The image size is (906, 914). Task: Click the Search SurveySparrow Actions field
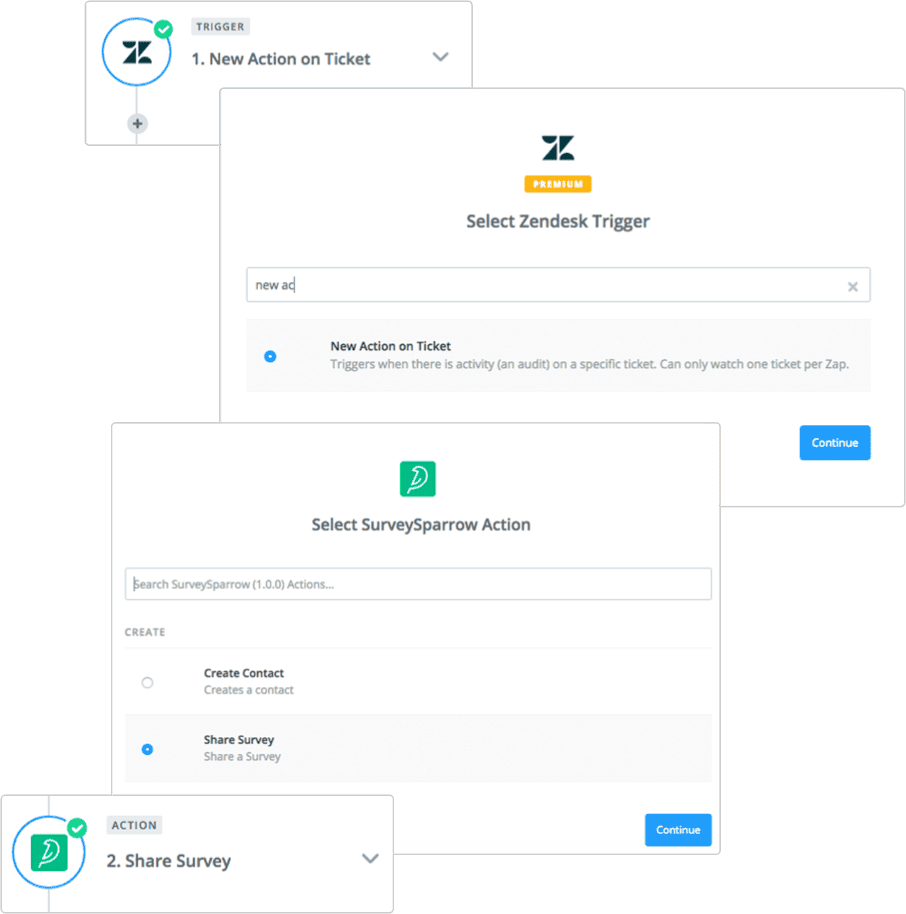pyautogui.click(x=418, y=584)
